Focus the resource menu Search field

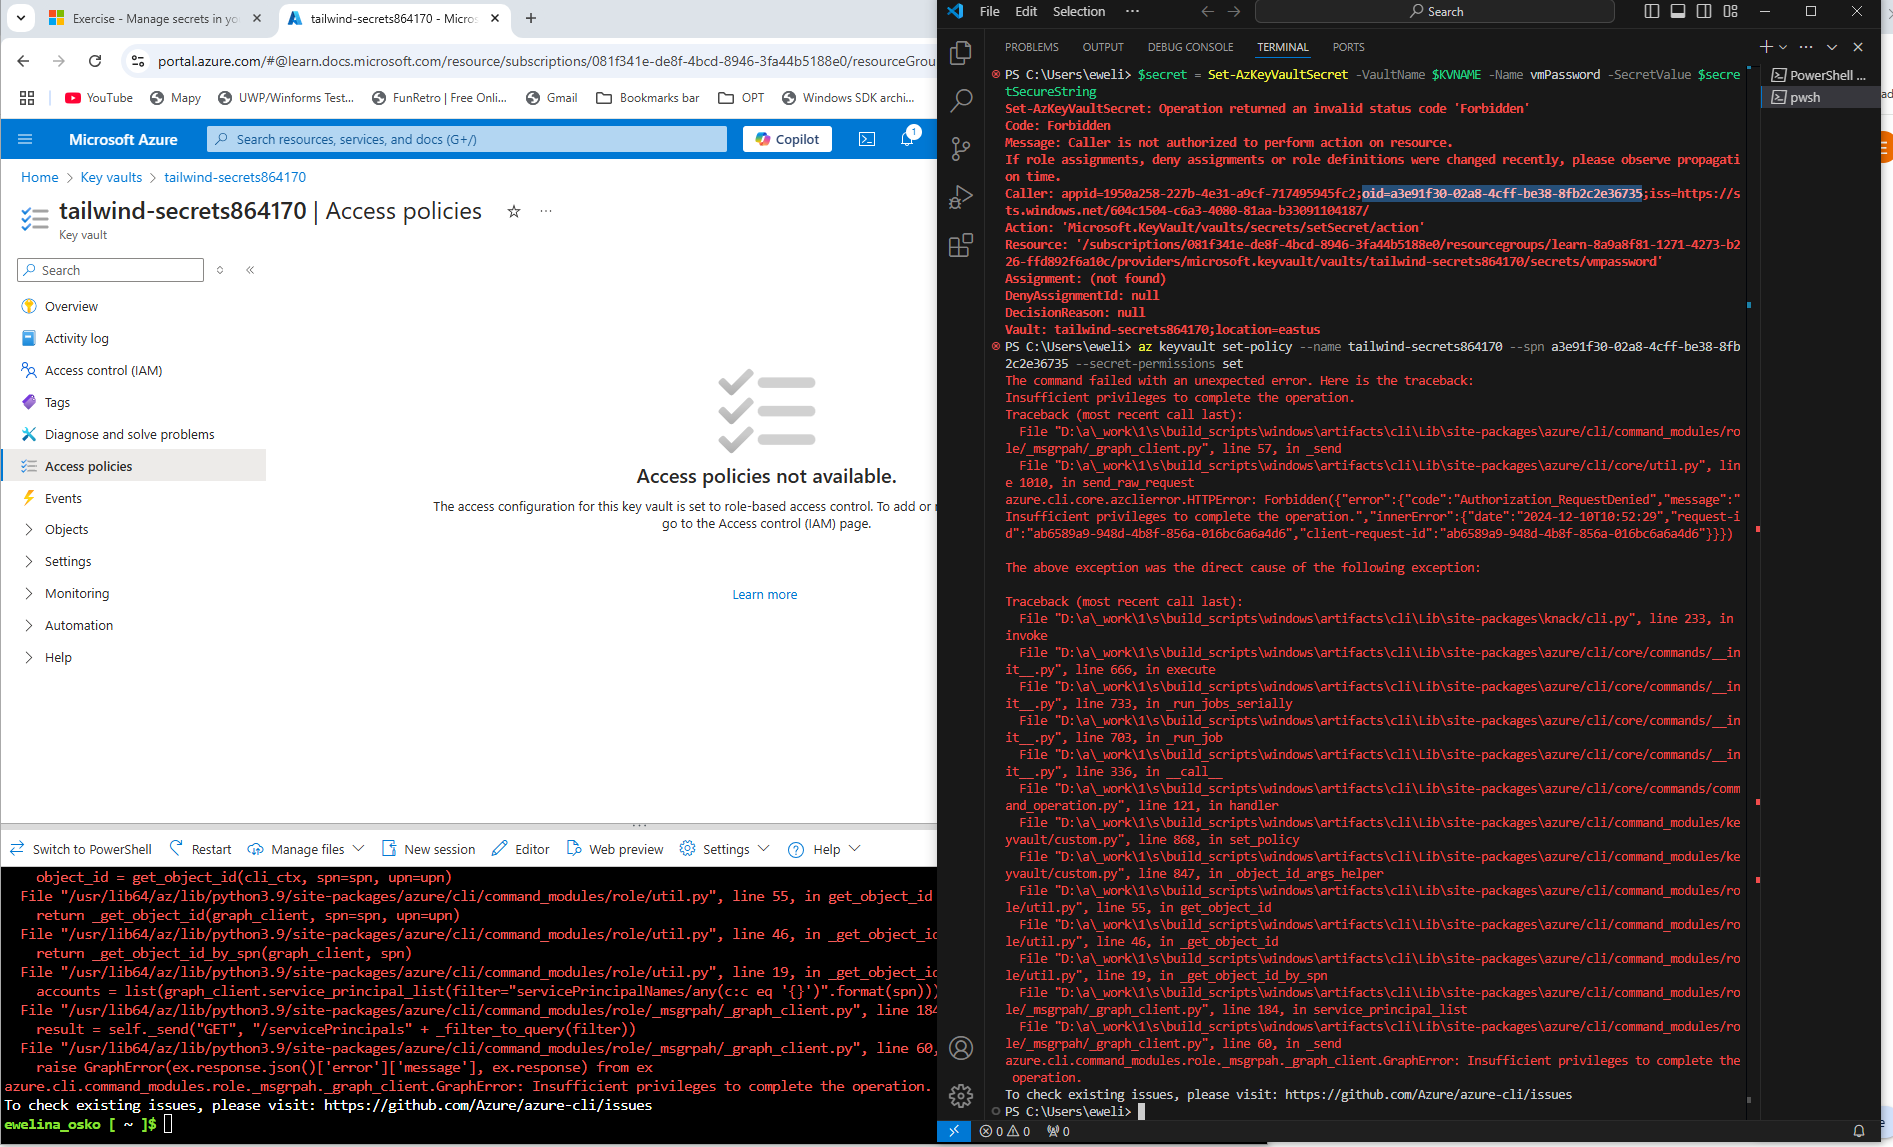click(x=110, y=270)
